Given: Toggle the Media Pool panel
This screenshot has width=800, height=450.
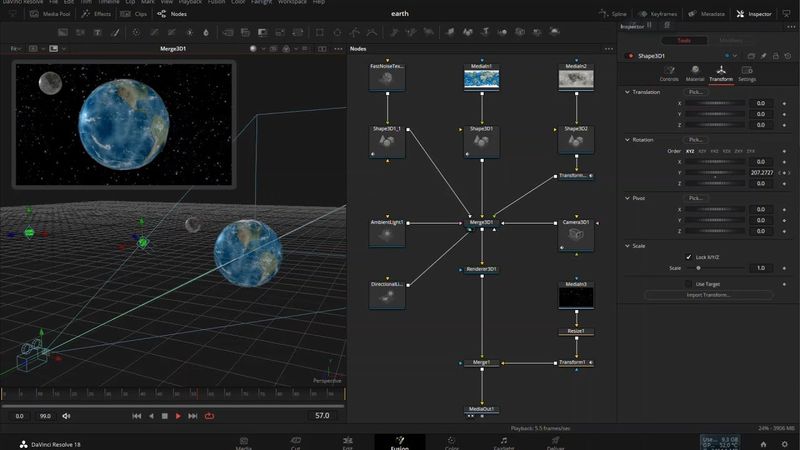Looking at the screenshot, I should click(50, 14).
